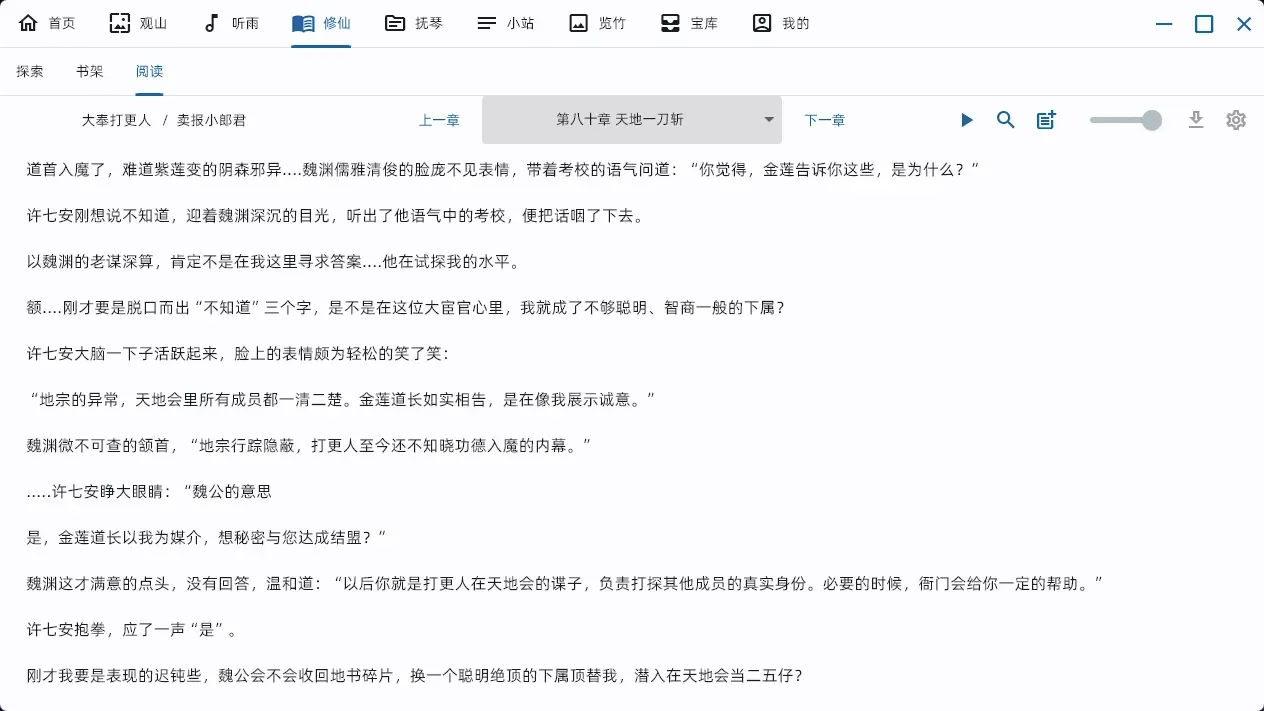Advance to the next chapter 下一章
Image resolution: width=1264 pixels, height=711 pixels.
tap(824, 119)
